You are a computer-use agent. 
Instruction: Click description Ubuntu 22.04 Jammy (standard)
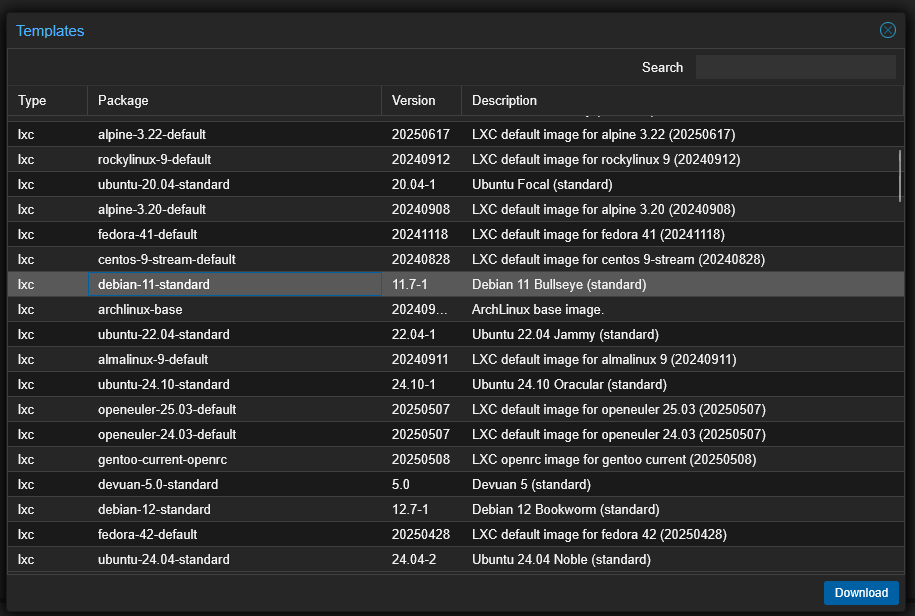coord(565,334)
